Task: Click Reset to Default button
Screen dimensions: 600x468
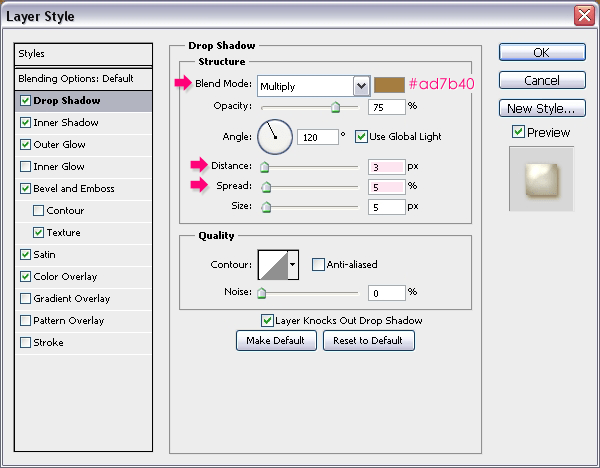Action: (x=369, y=341)
